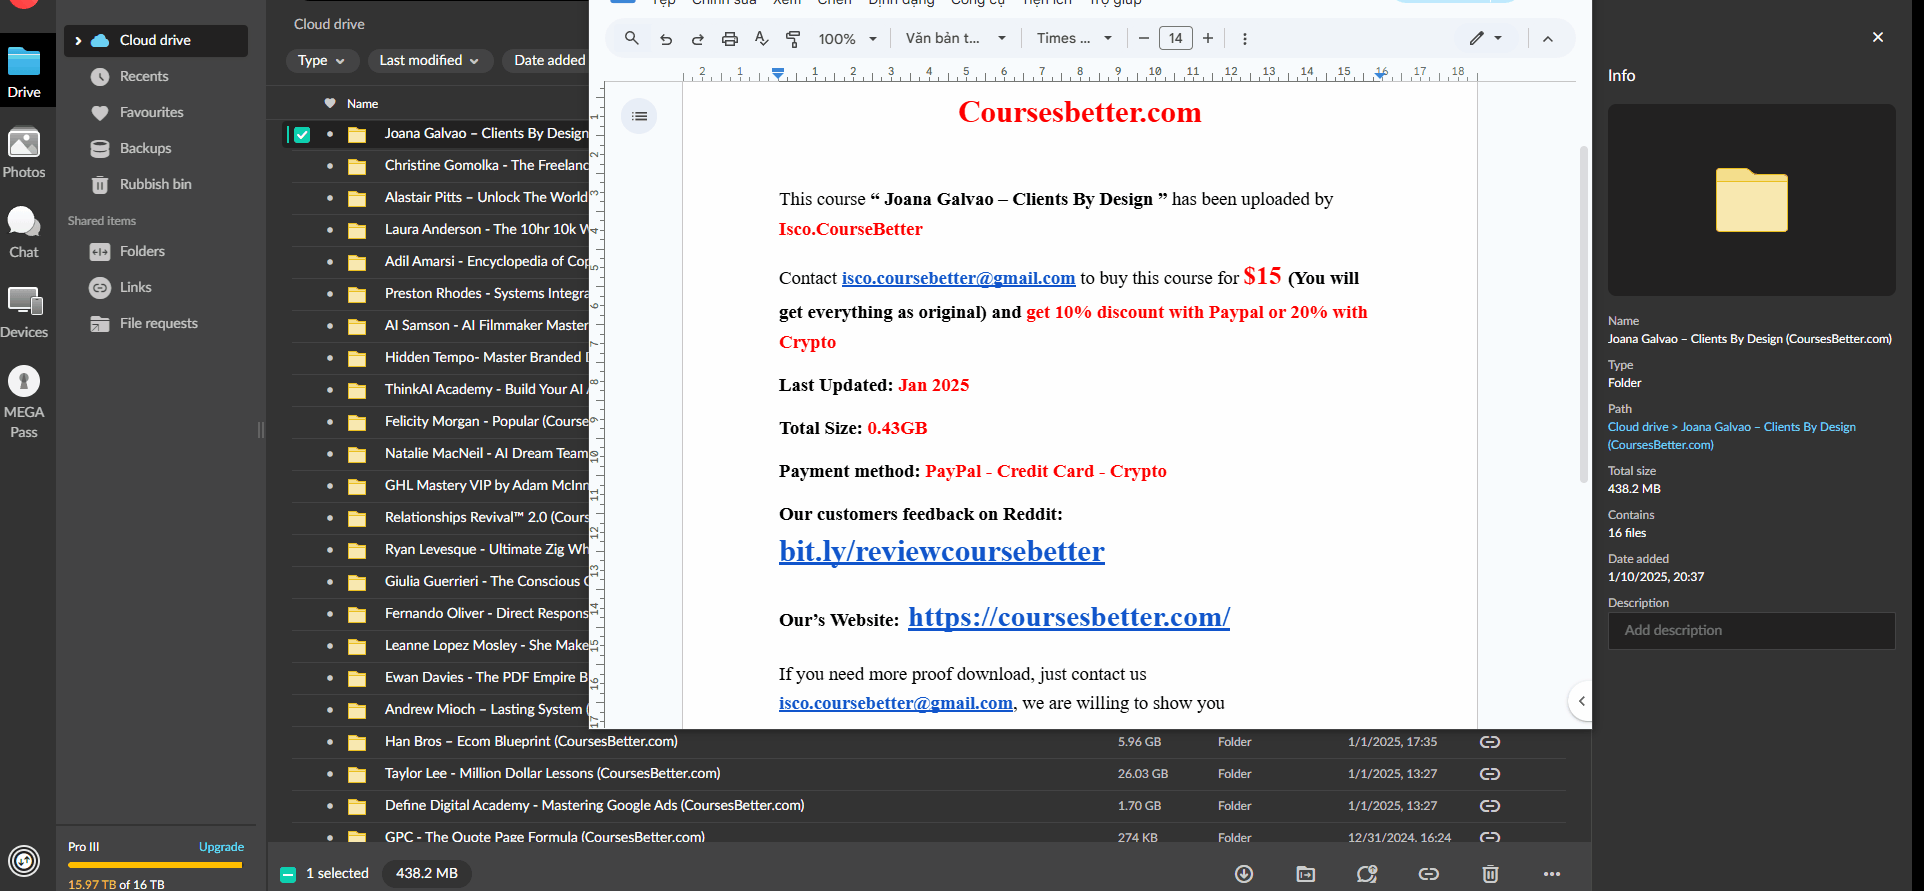
Task: Expand the Cloud drive tree node
Action: click(x=78, y=41)
